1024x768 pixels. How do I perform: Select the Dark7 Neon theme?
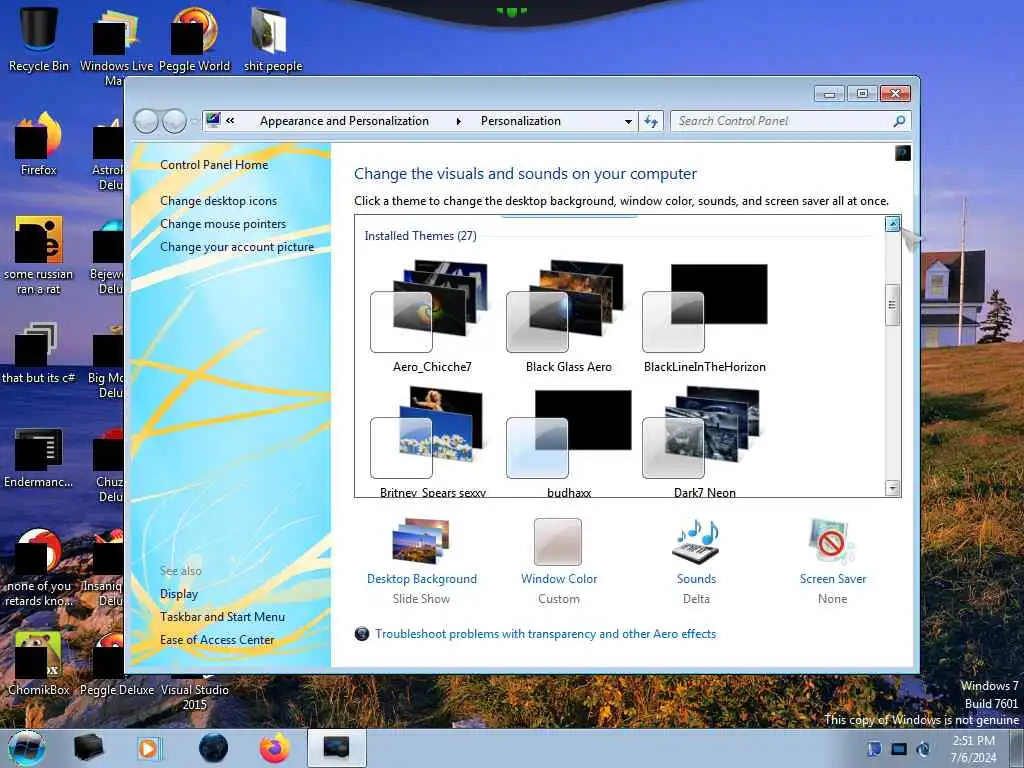(705, 441)
